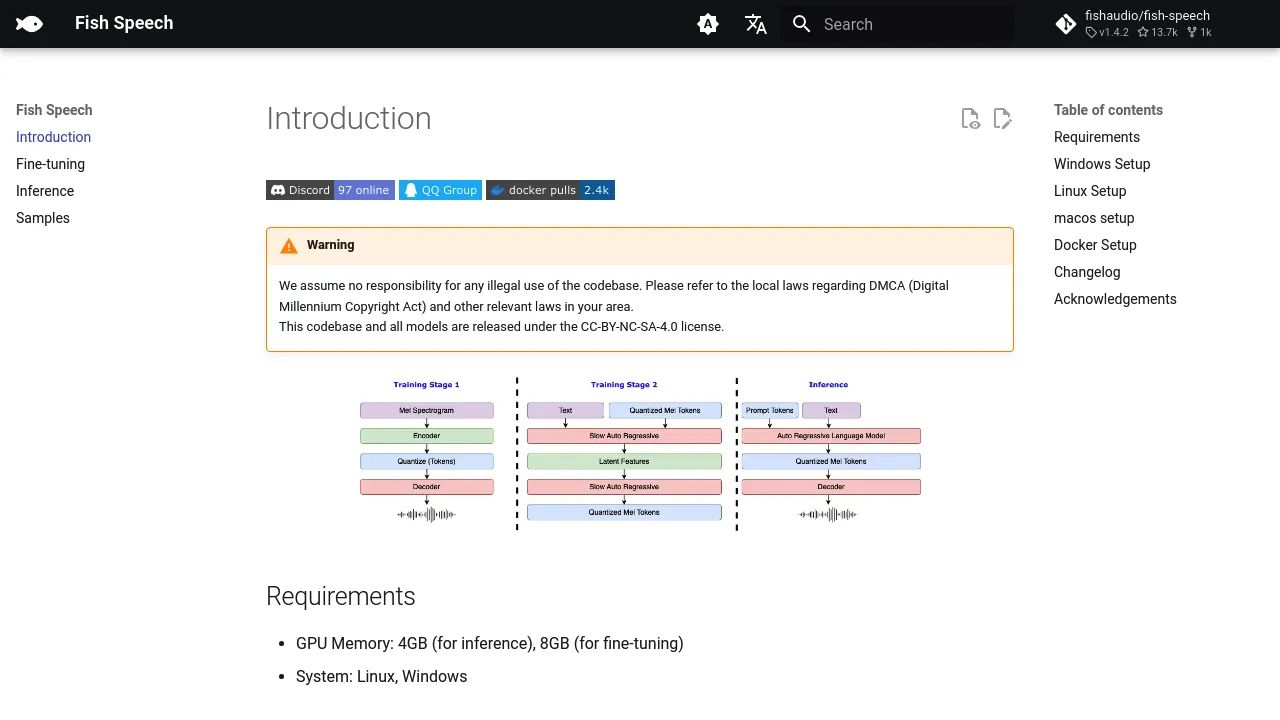Image resolution: width=1280 pixels, height=720 pixels.
Task: Go to the Inference page
Action: (x=45, y=191)
